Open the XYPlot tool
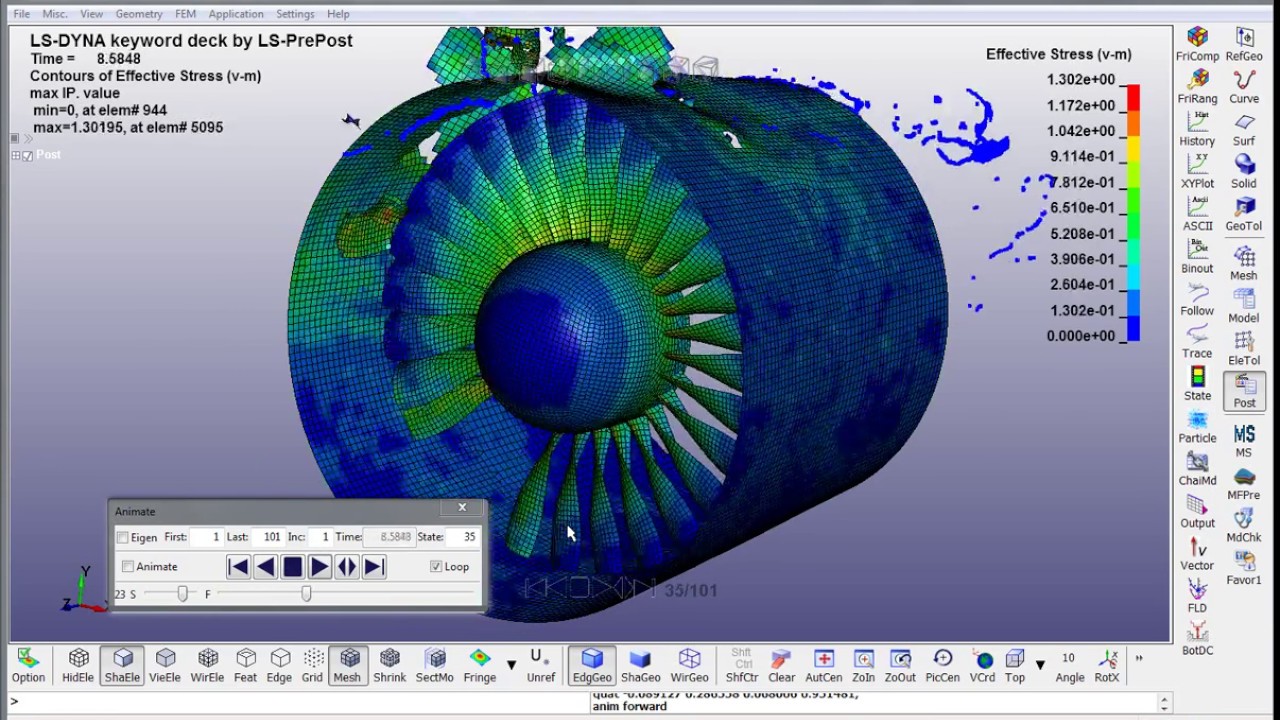This screenshot has height=720, width=1280. point(1197,173)
